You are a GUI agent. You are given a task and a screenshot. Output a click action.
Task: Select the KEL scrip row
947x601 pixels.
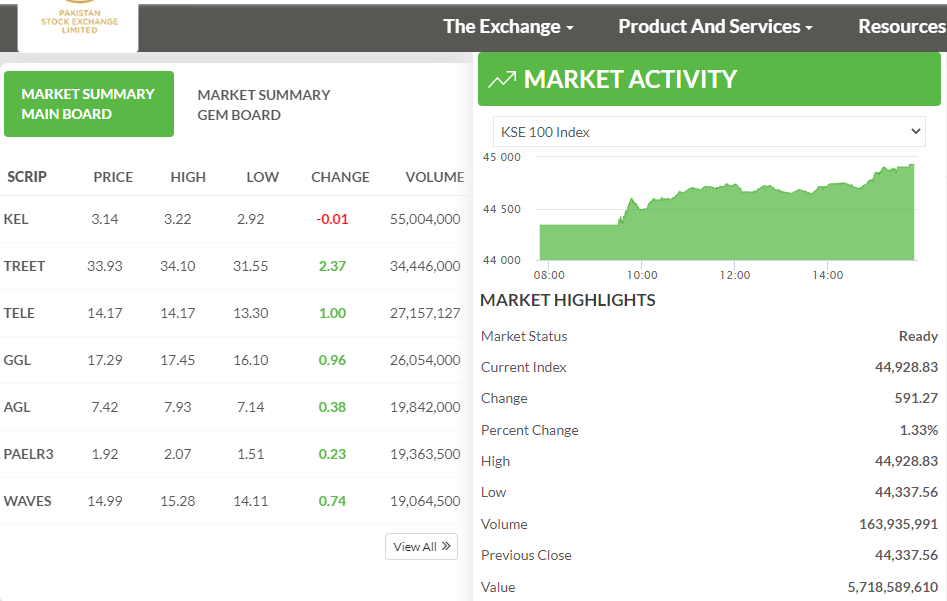(16, 219)
